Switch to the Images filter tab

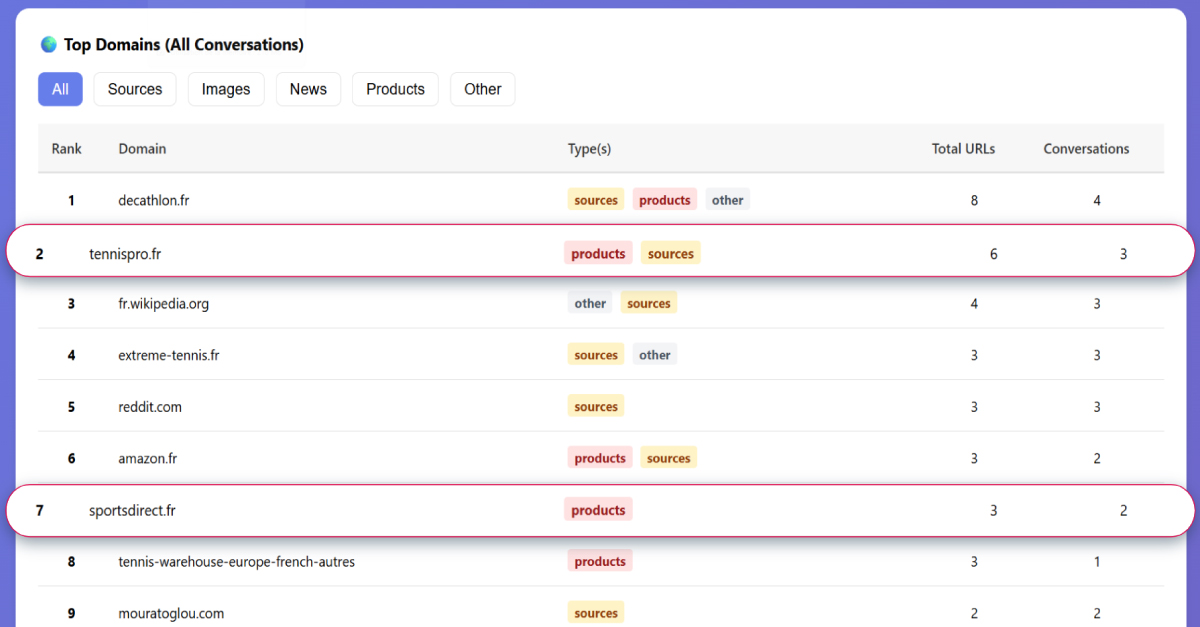tap(226, 89)
